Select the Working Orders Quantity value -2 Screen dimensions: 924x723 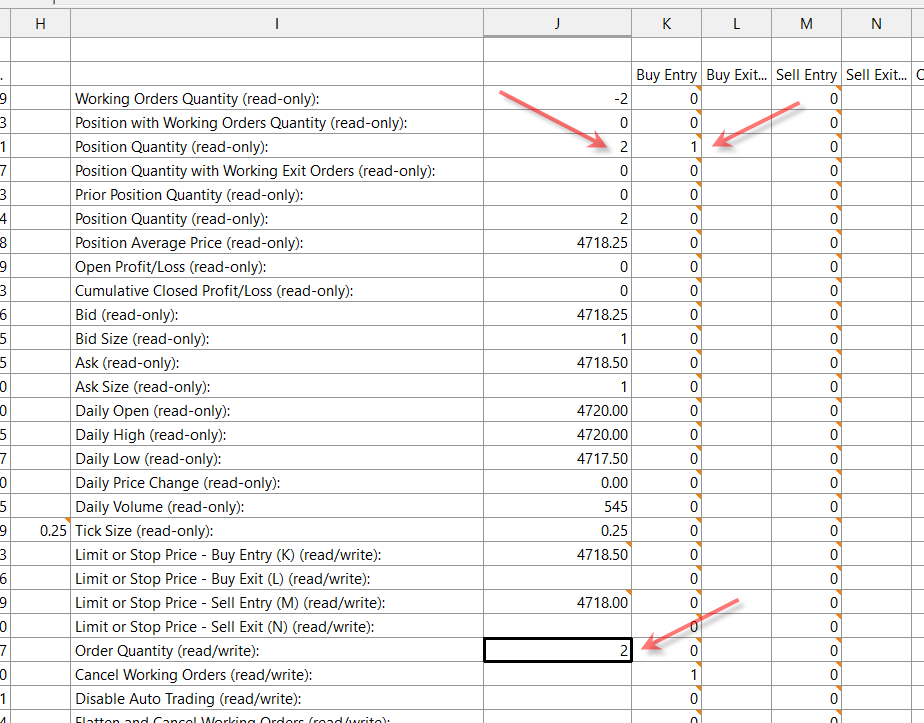(x=557, y=98)
